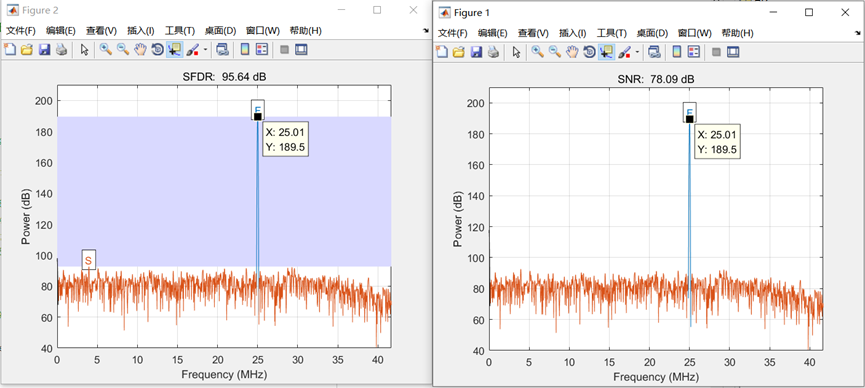Click New Figure icon in Figure 2

coord(9,50)
